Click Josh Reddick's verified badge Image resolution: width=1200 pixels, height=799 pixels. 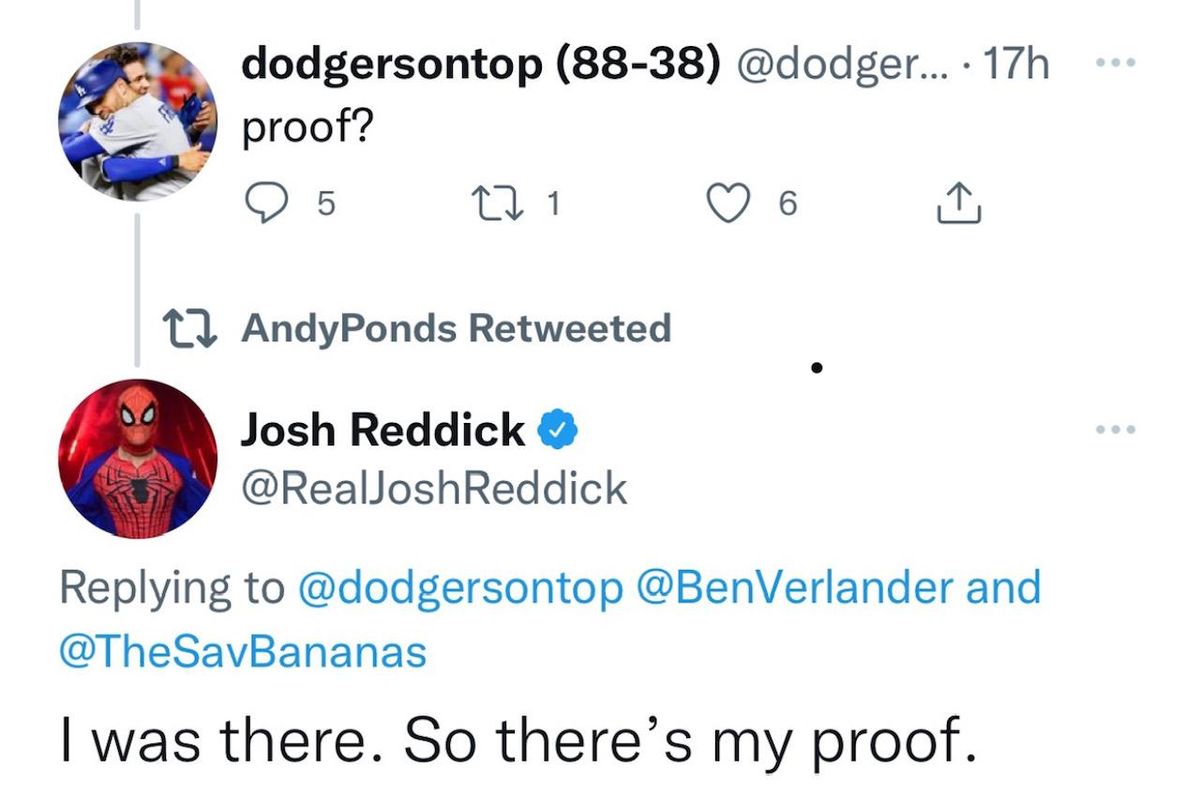coord(556,431)
